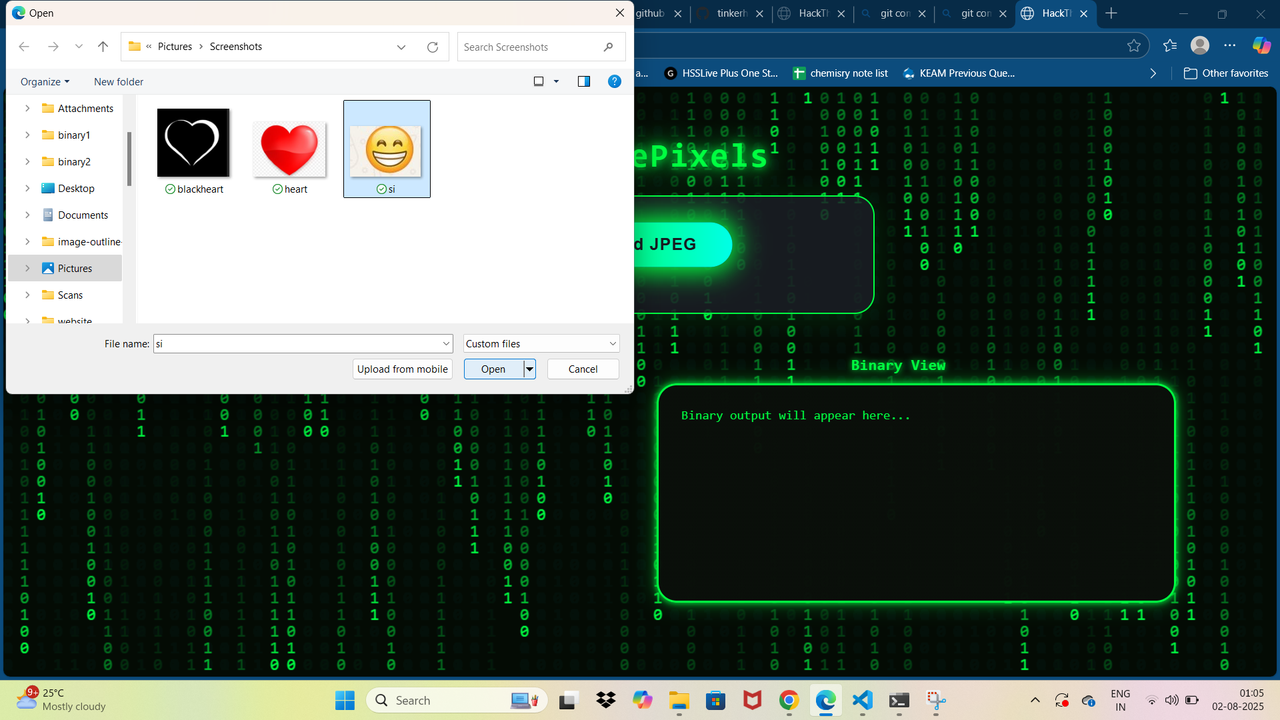Toggle the preview pane icon
1280x720 pixels.
(x=584, y=81)
